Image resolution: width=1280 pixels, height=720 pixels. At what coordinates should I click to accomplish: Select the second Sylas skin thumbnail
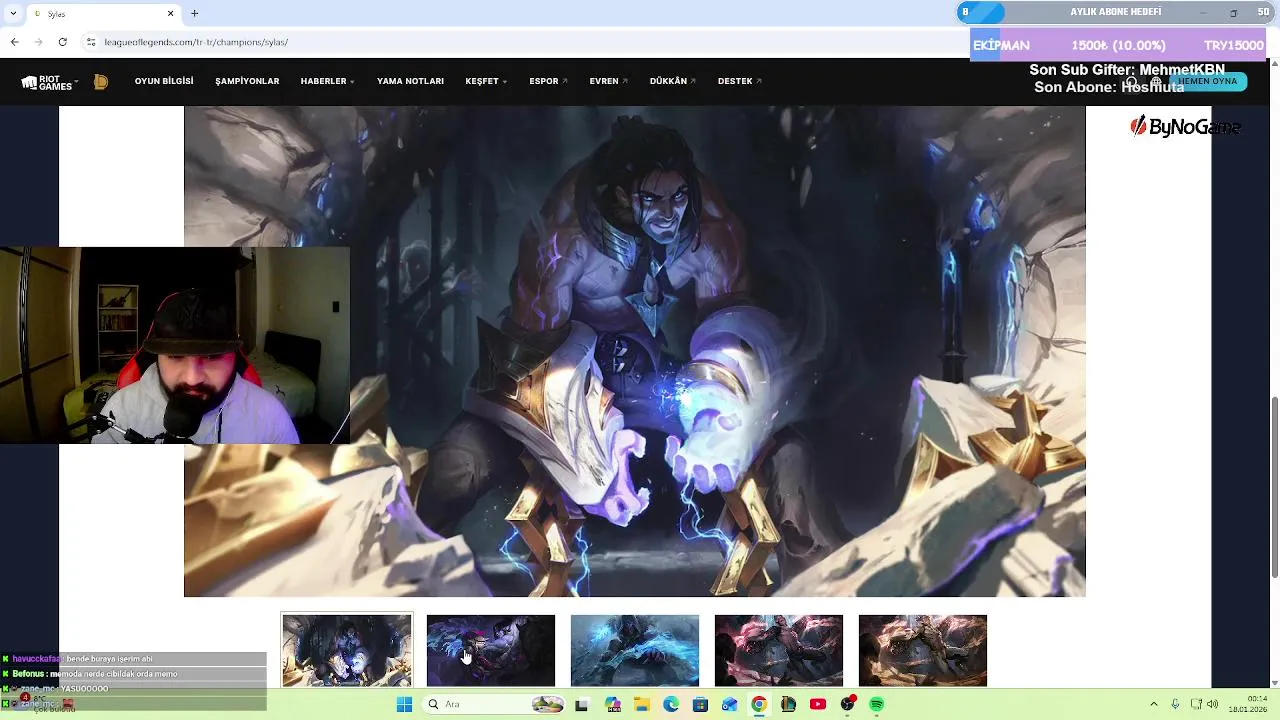491,650
